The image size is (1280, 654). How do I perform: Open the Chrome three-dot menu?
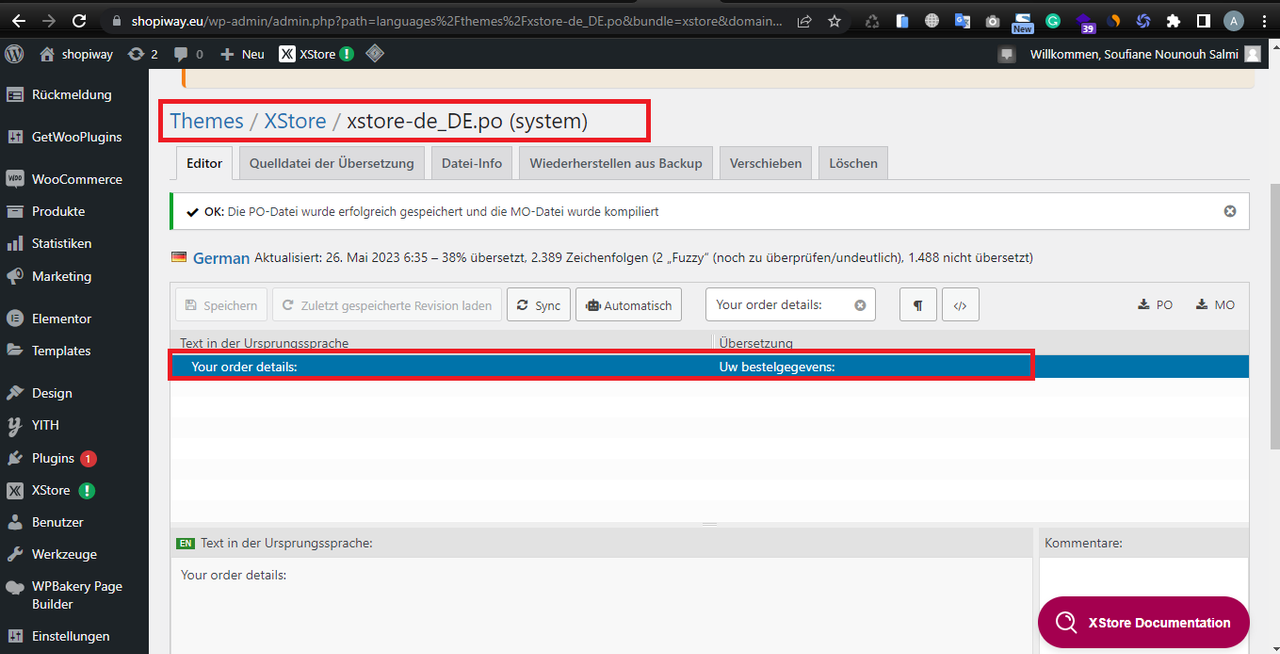coord(1263,20)
